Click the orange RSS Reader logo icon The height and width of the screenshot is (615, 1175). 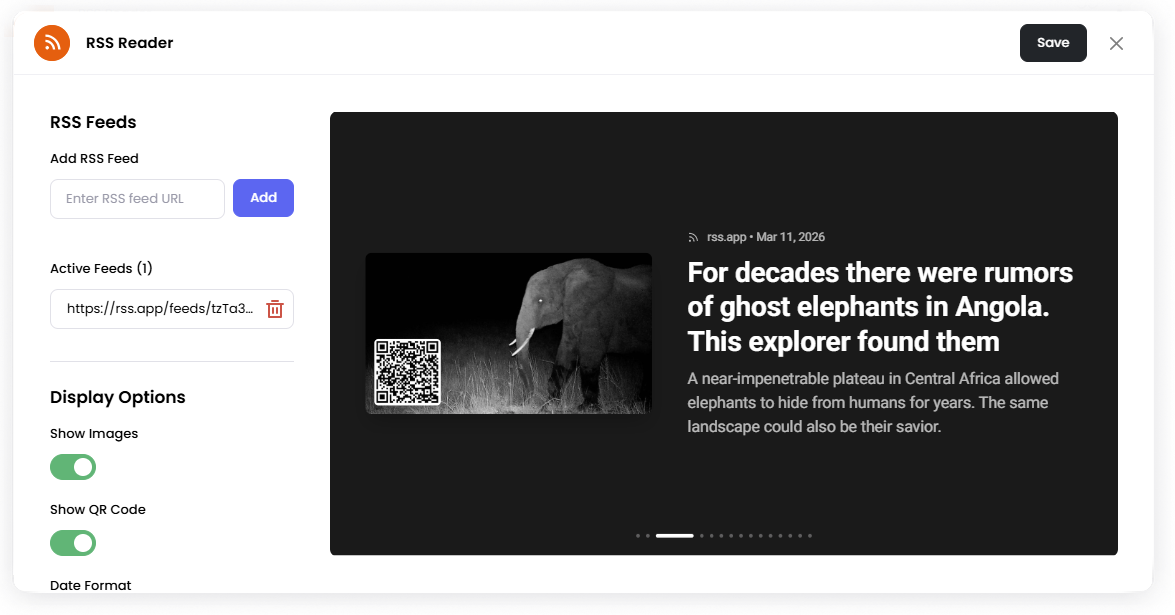pyautogui.click(x=52, y=43)
